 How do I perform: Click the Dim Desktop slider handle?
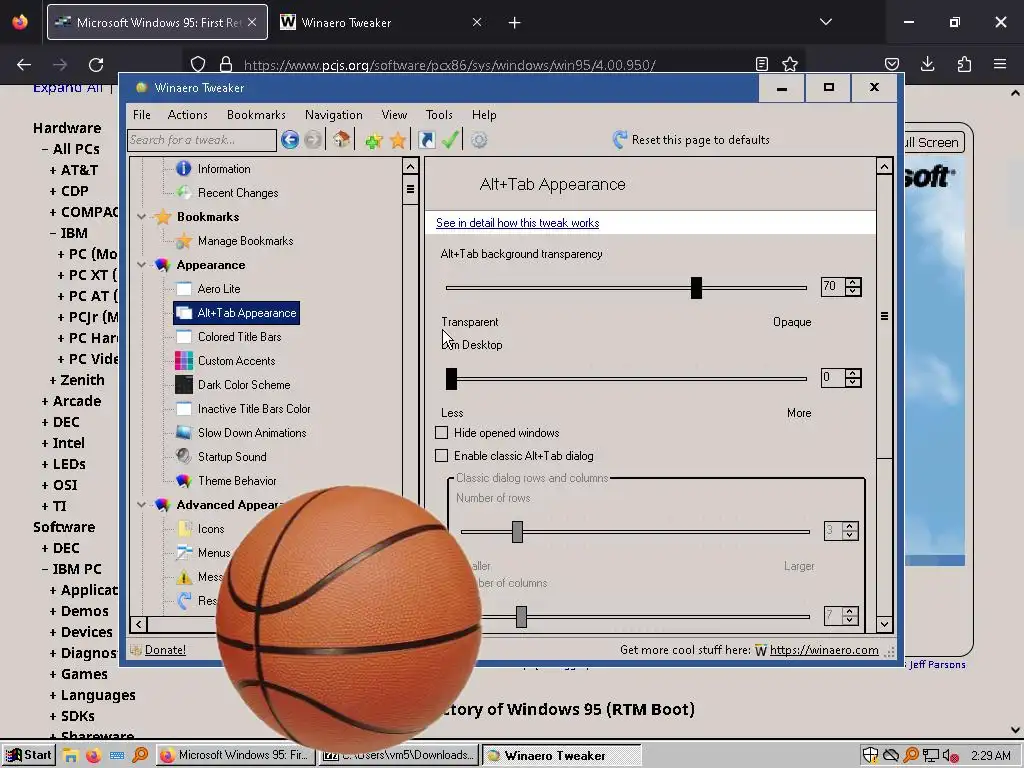tap(451, 379)
